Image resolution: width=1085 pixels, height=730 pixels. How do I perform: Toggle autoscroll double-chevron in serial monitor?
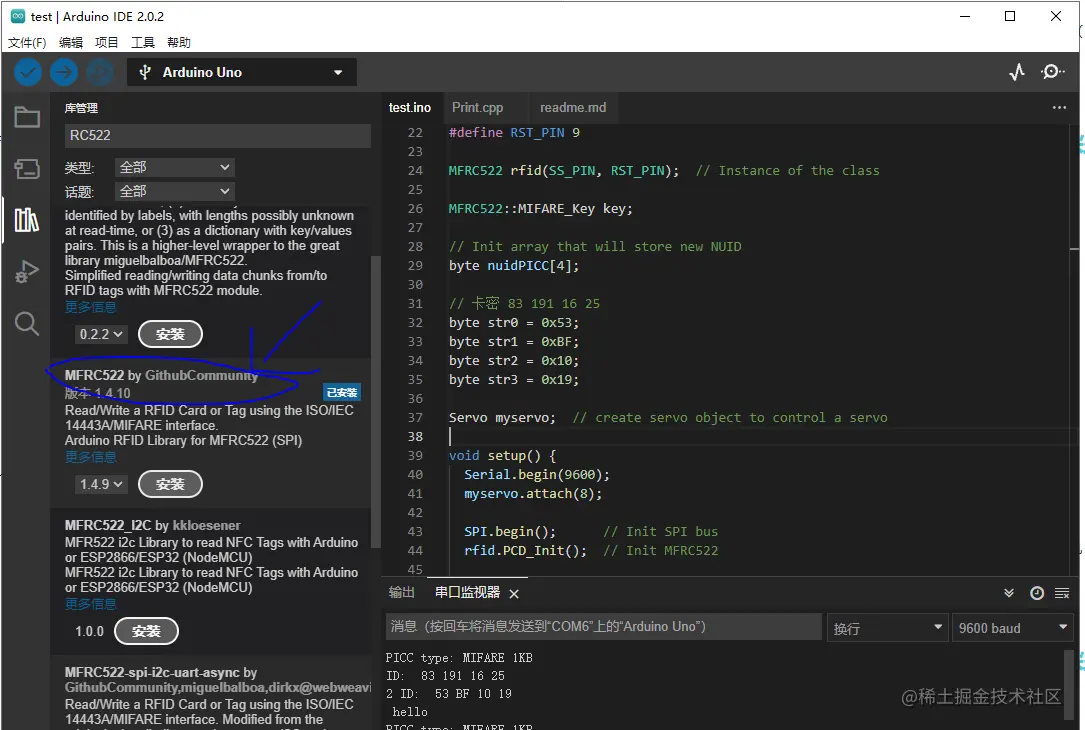point(1009,593)
